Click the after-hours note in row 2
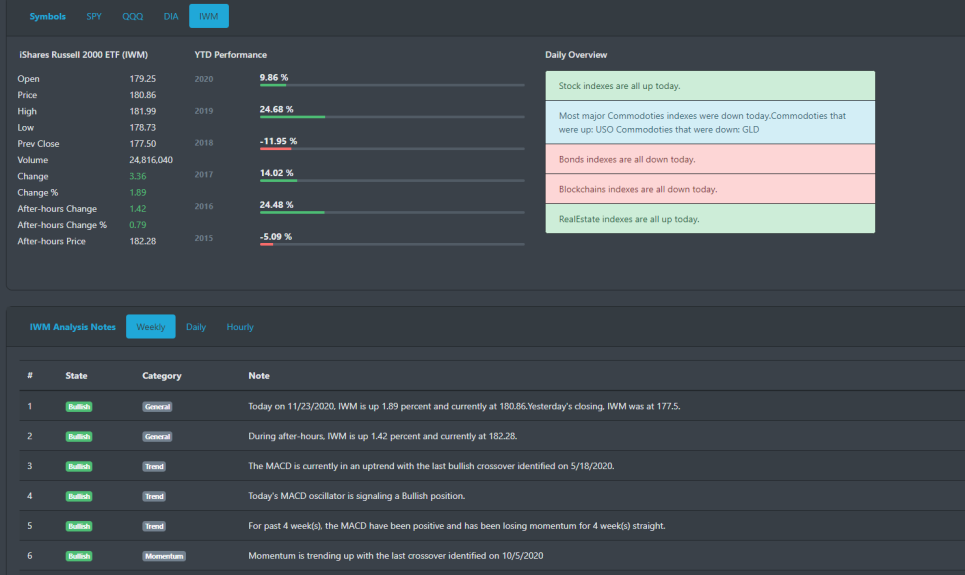965x575 pixels. [x=383, y=436]
